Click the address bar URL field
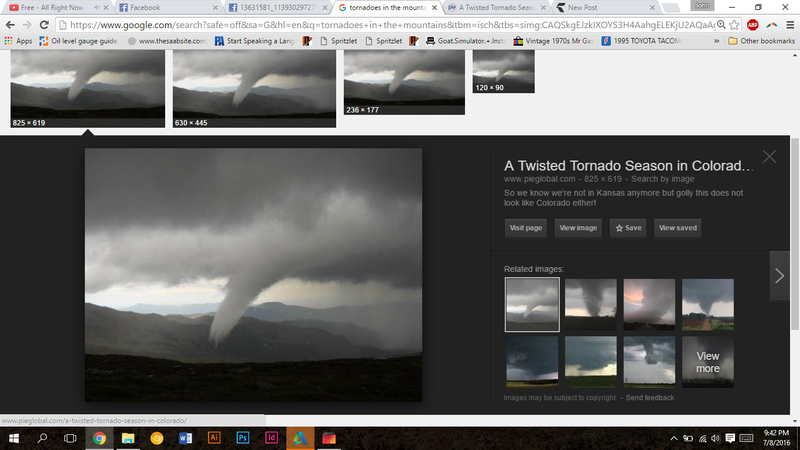The image size is (800, 450). click(390, 25)
